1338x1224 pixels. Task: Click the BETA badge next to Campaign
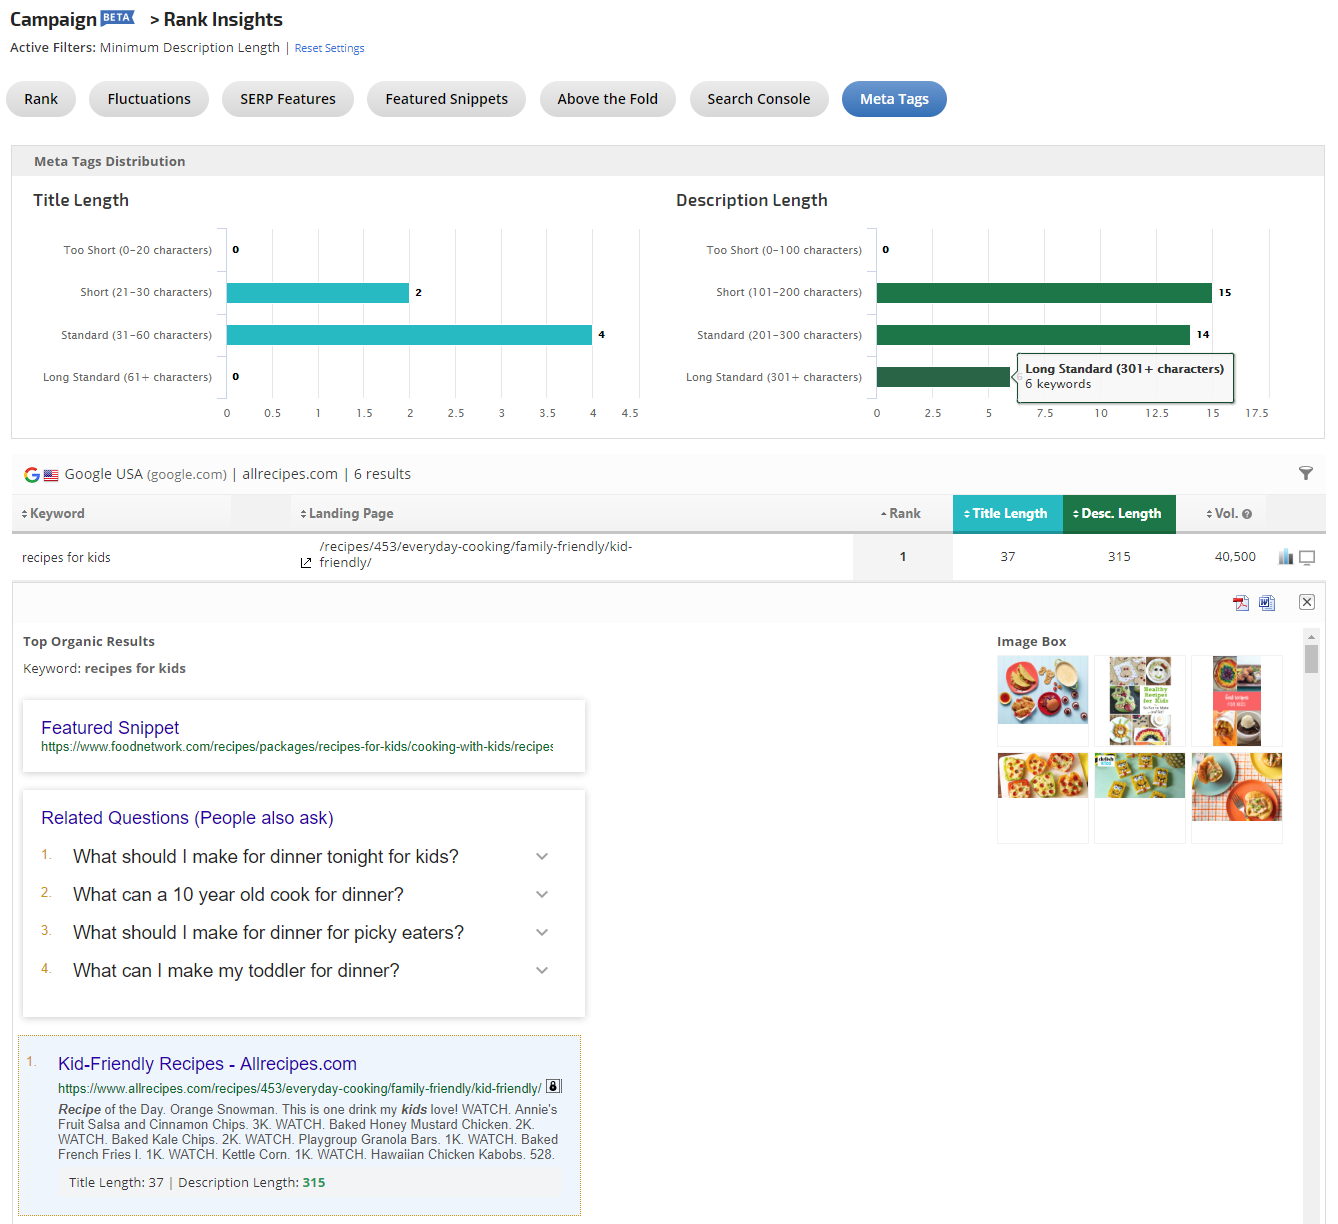click(x=118, y=17)
